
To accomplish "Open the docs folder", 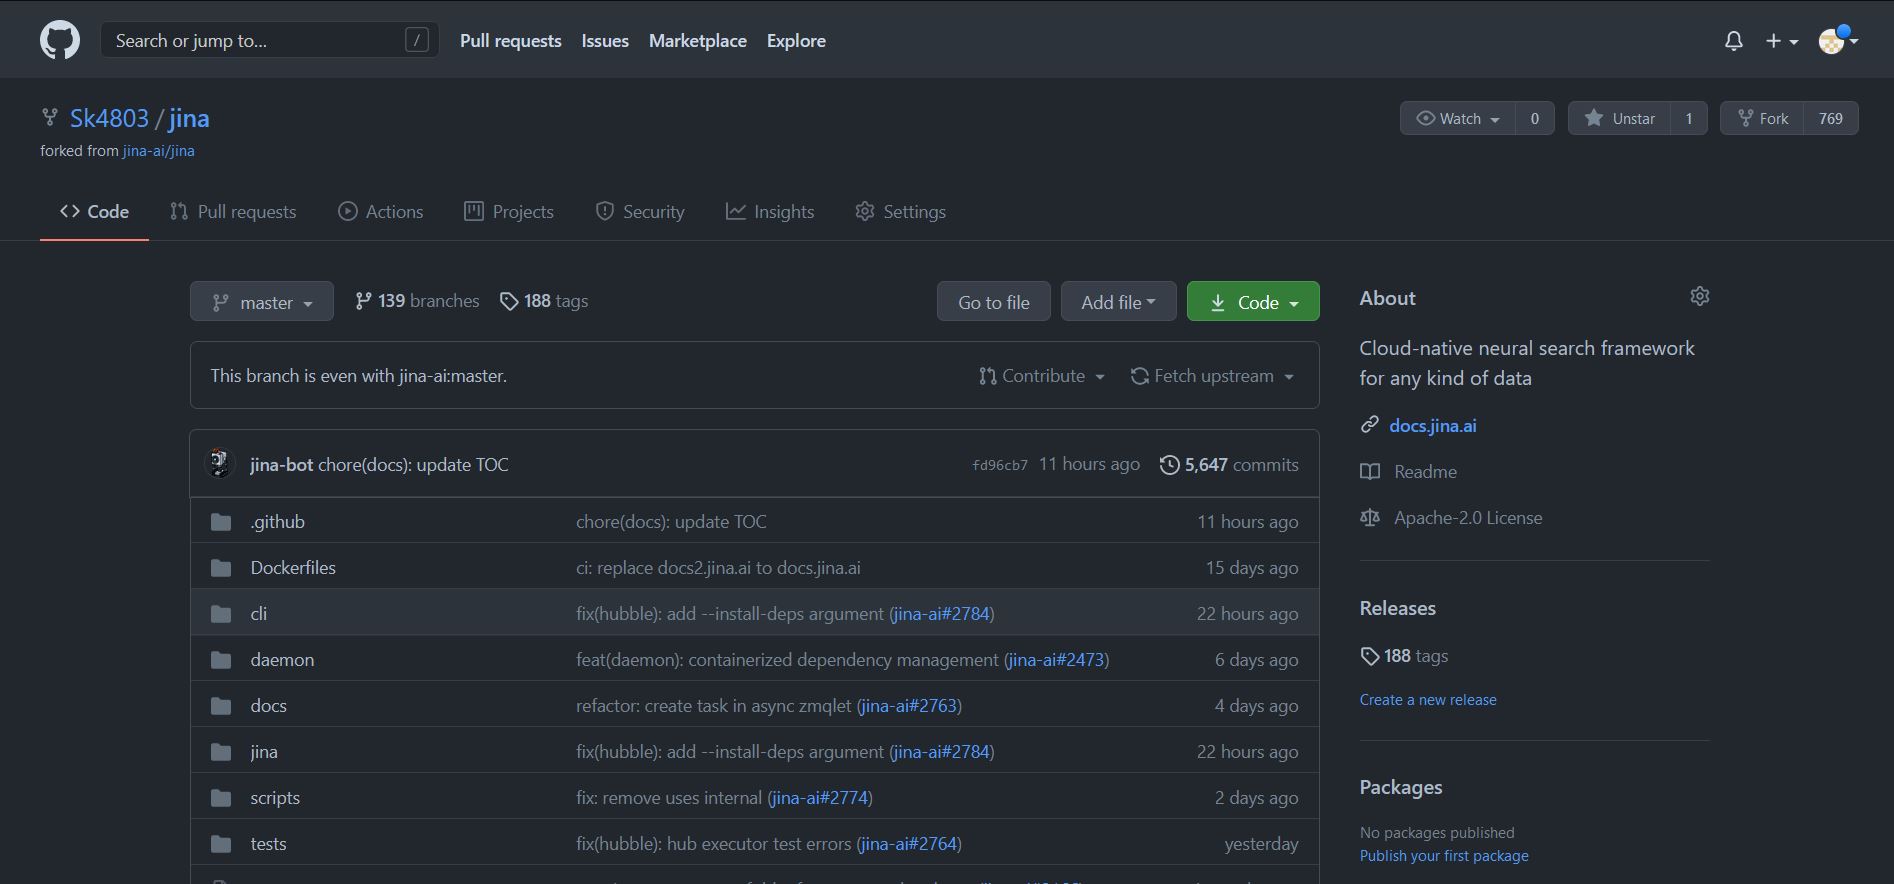I will pyautogui.click(x=268, y=706).
